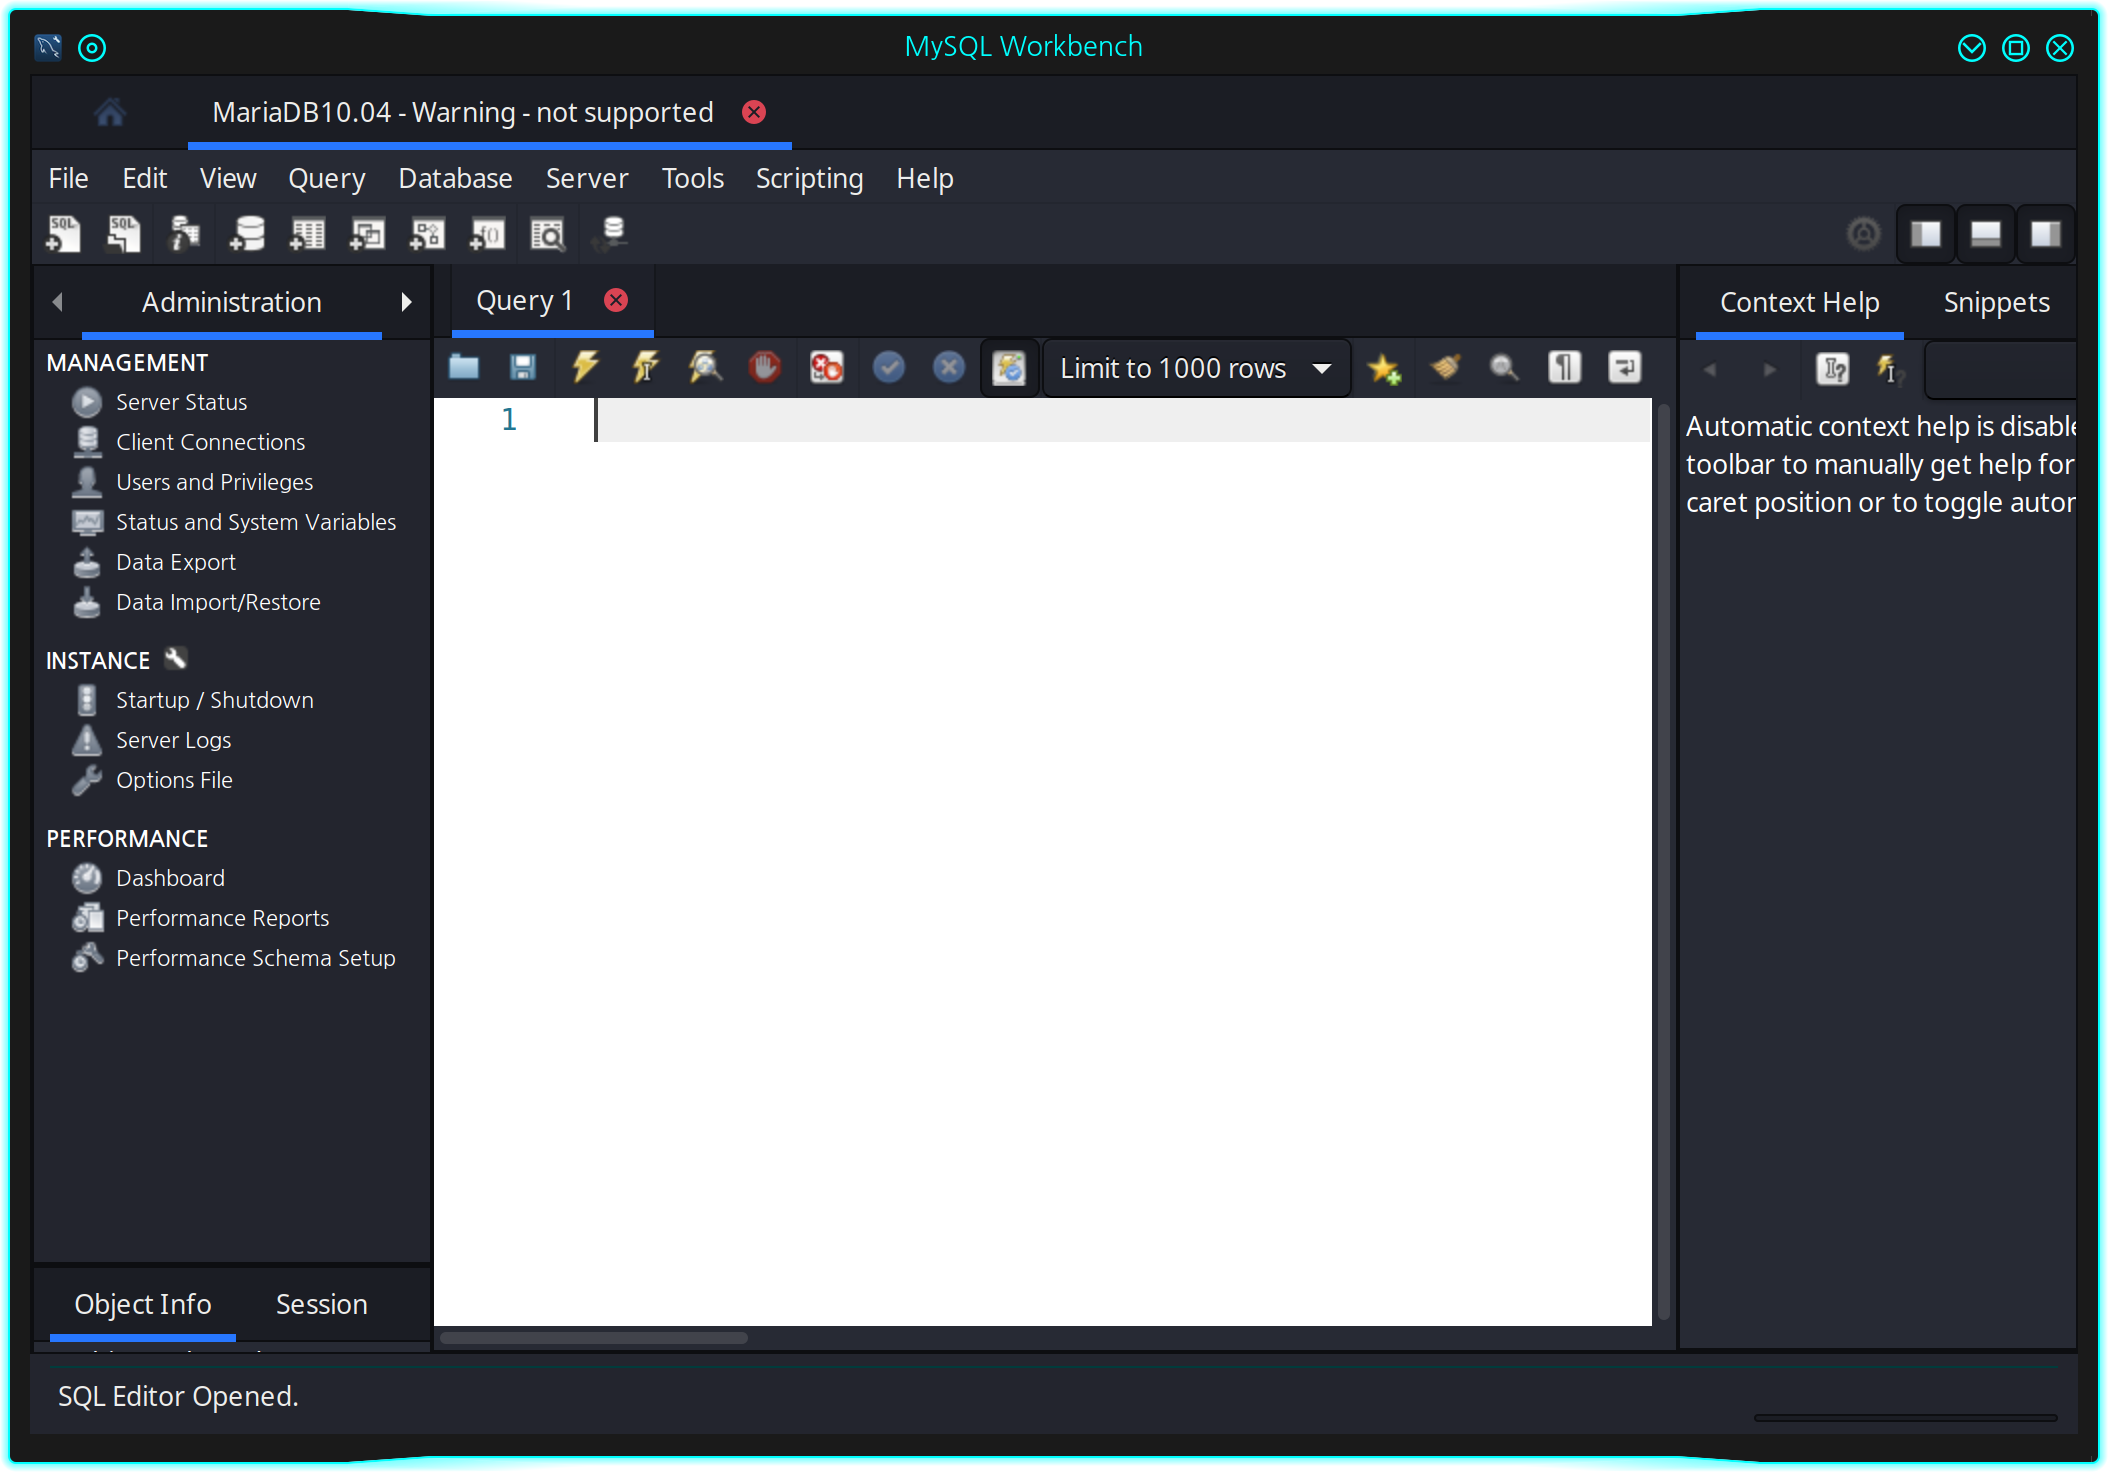Screen dimensions: 2108x1472
Task: Open a SQL script file from the folder icon
Action: (464, 368)
